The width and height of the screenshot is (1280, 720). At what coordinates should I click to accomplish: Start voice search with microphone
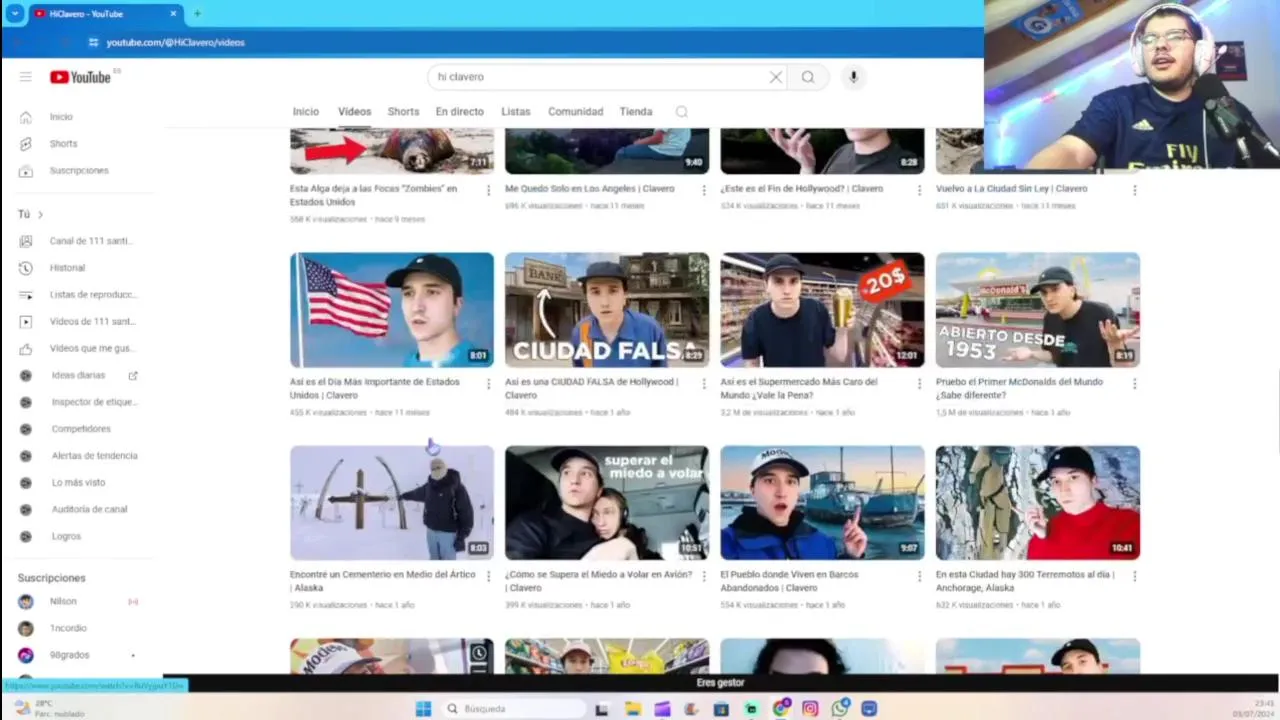tap(853, 77)
